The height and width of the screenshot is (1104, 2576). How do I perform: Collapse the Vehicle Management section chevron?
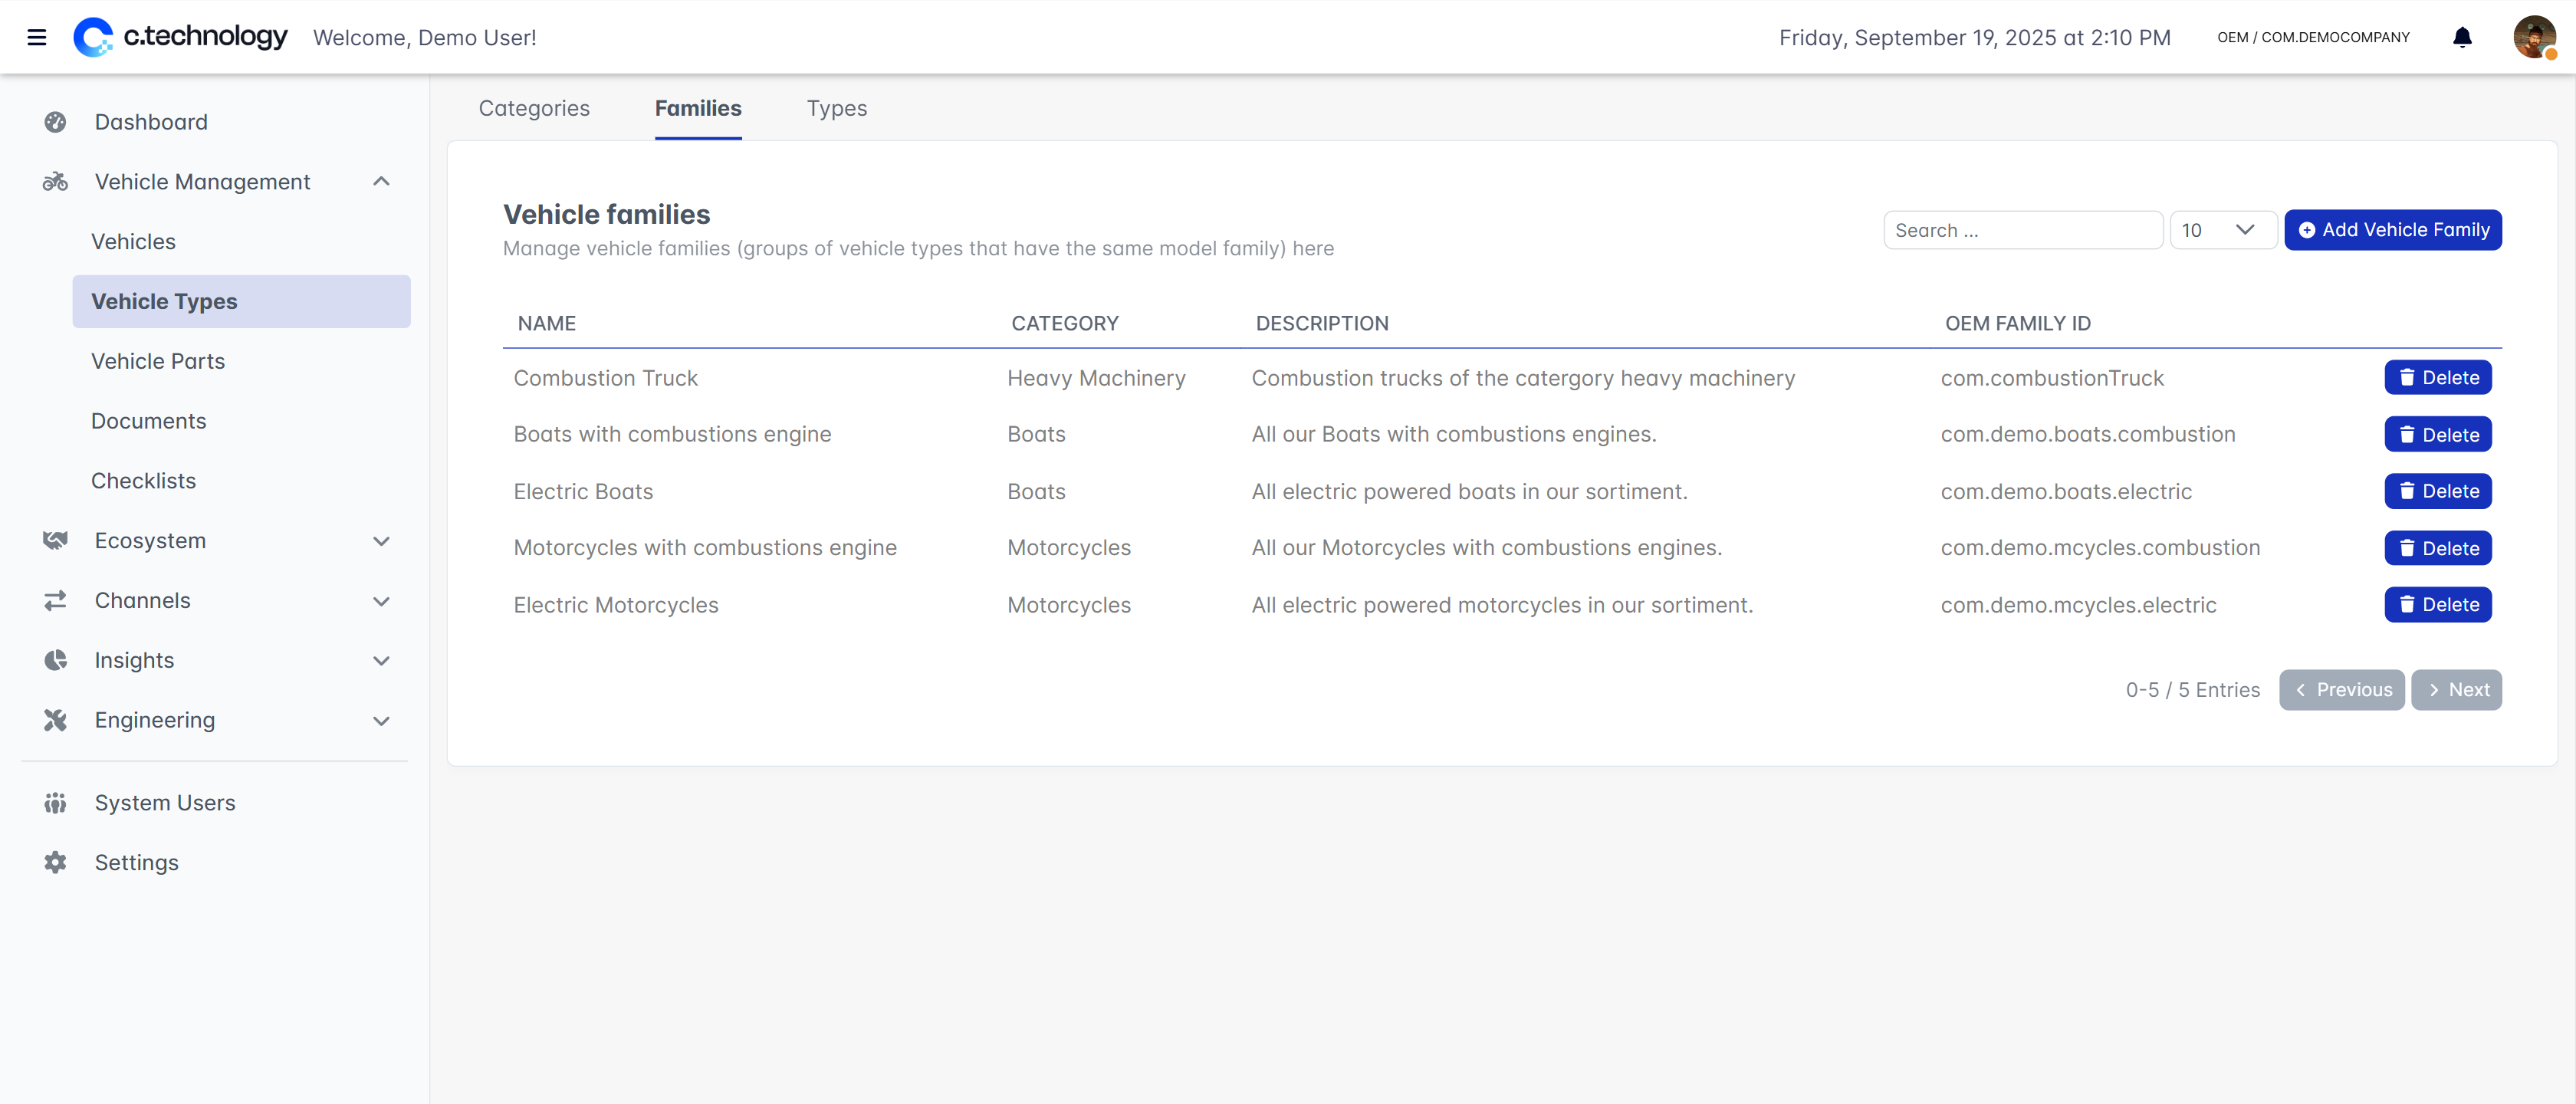pos(381,181)
